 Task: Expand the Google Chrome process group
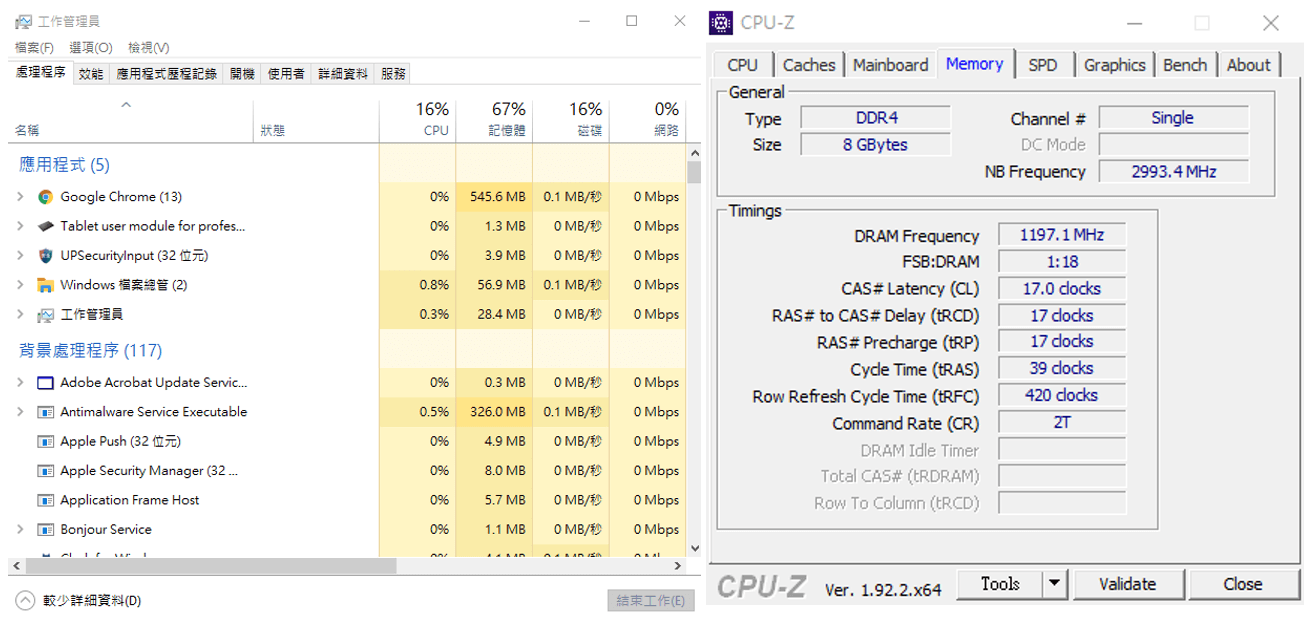20,197
